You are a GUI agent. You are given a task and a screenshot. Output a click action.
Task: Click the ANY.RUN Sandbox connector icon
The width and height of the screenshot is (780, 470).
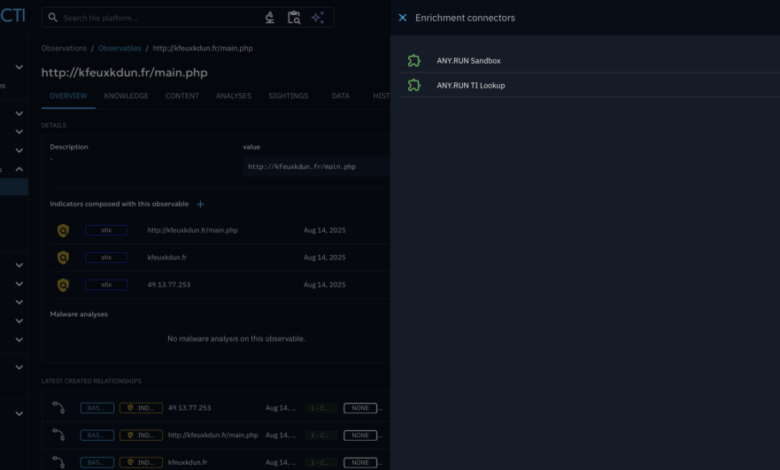[x=414, y=61]
